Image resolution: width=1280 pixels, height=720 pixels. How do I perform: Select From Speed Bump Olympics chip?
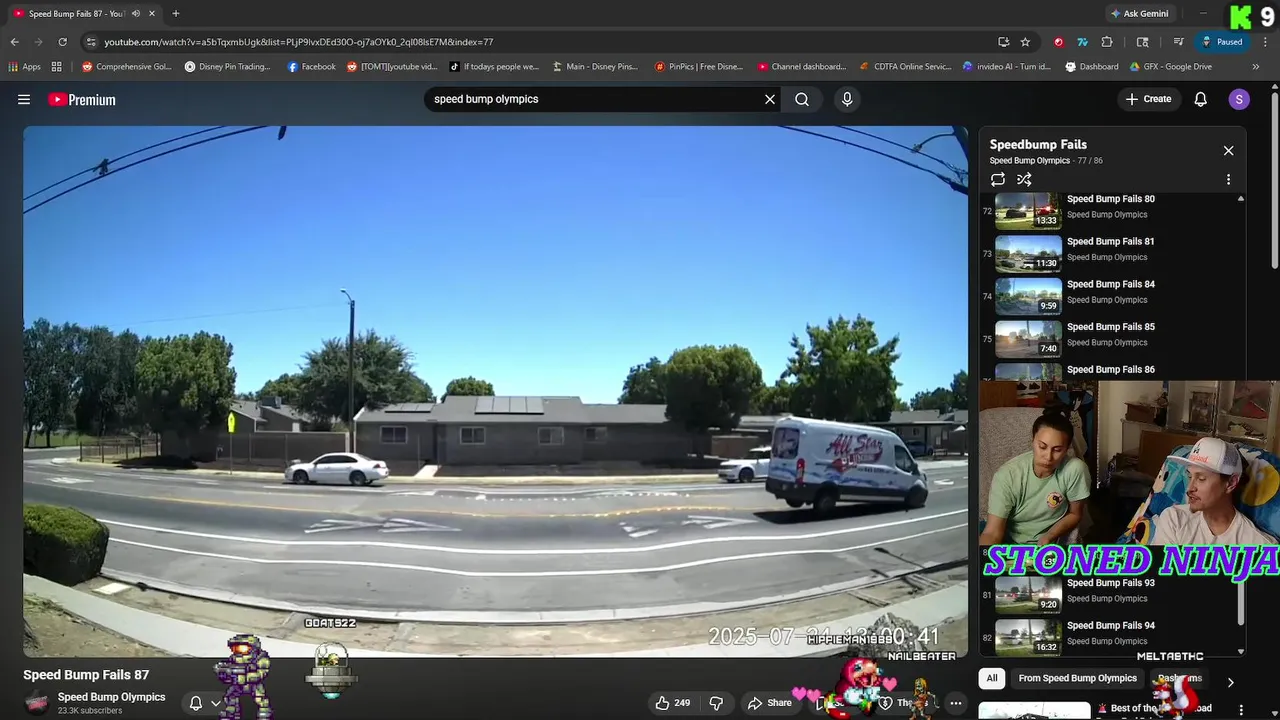1077,678
